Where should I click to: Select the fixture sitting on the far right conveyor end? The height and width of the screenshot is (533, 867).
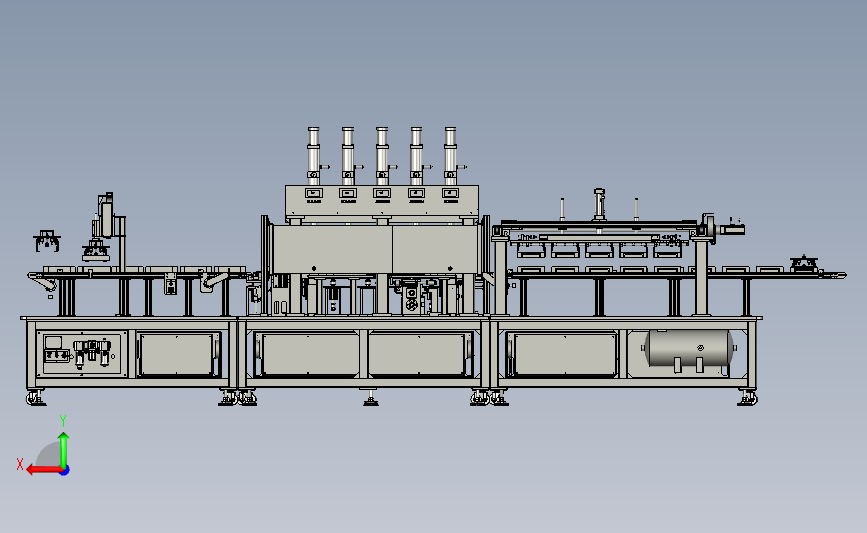coord(805,264)
